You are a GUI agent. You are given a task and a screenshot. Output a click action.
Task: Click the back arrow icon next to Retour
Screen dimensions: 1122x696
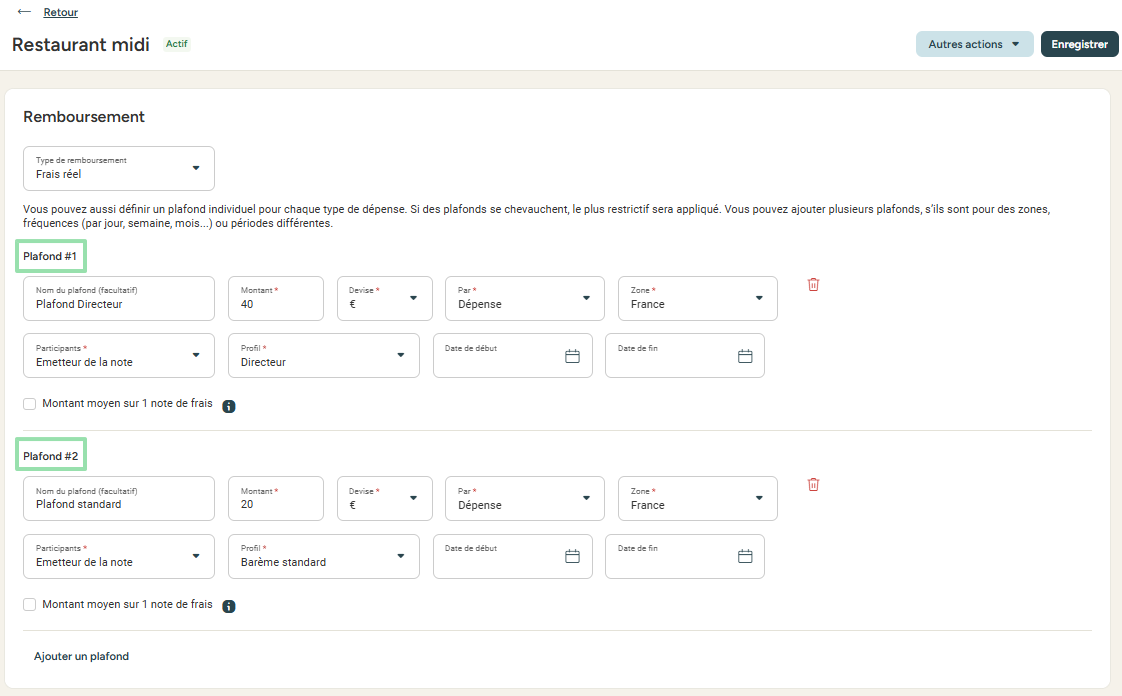(24, 11)
